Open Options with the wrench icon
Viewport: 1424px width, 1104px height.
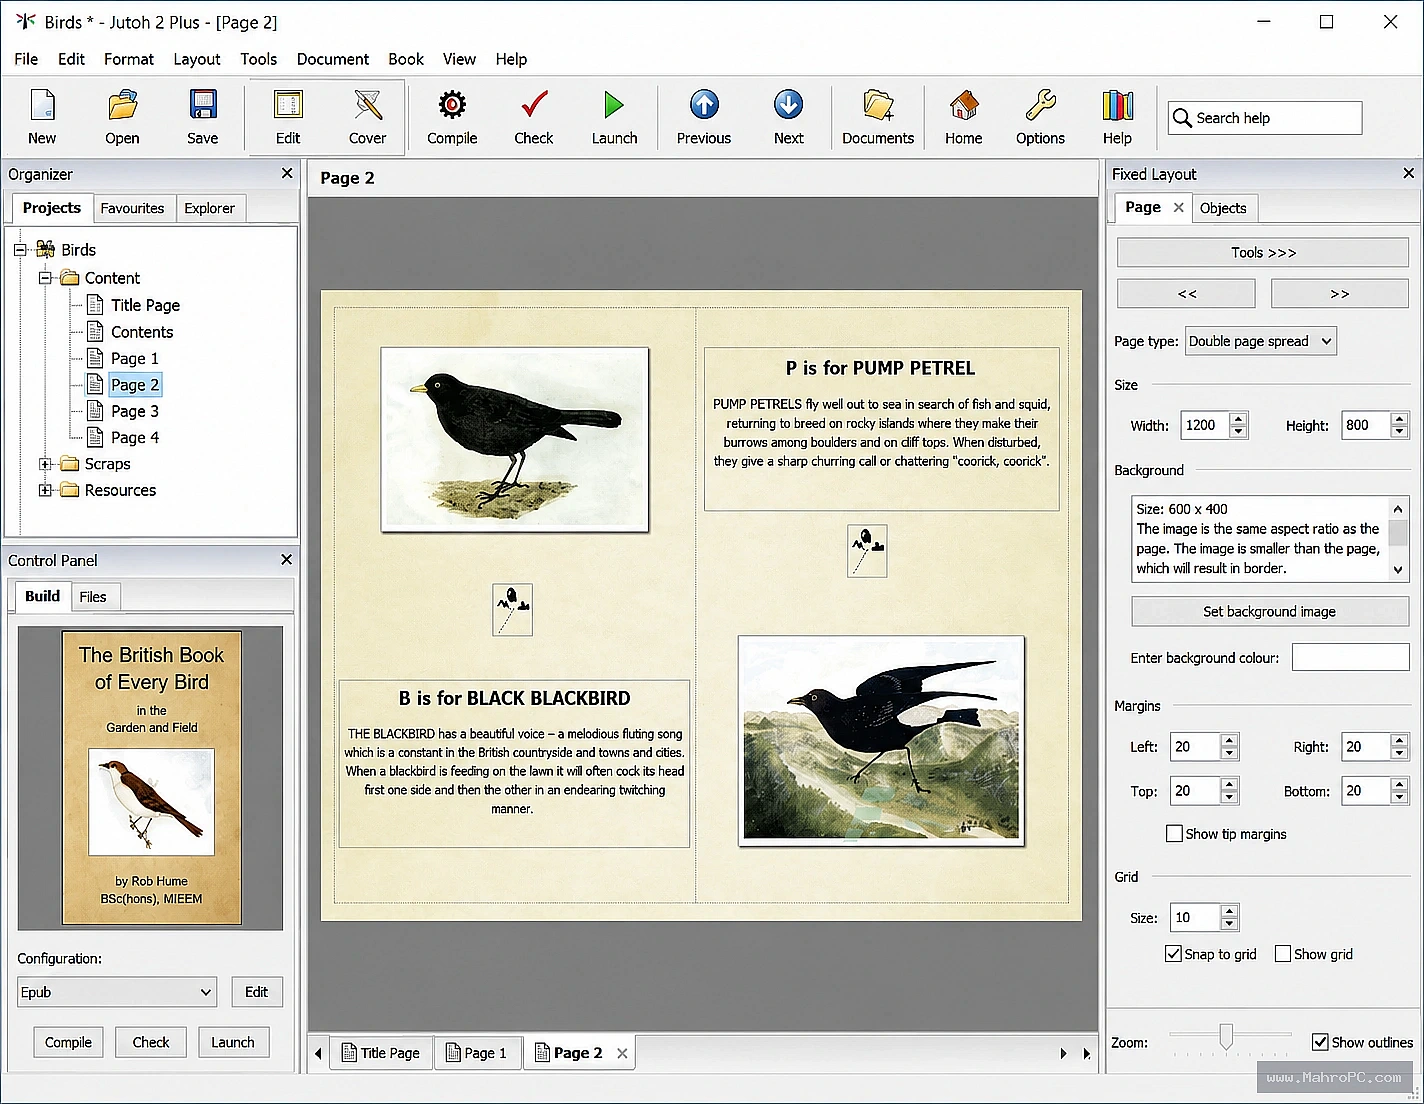coord(1040,105)
